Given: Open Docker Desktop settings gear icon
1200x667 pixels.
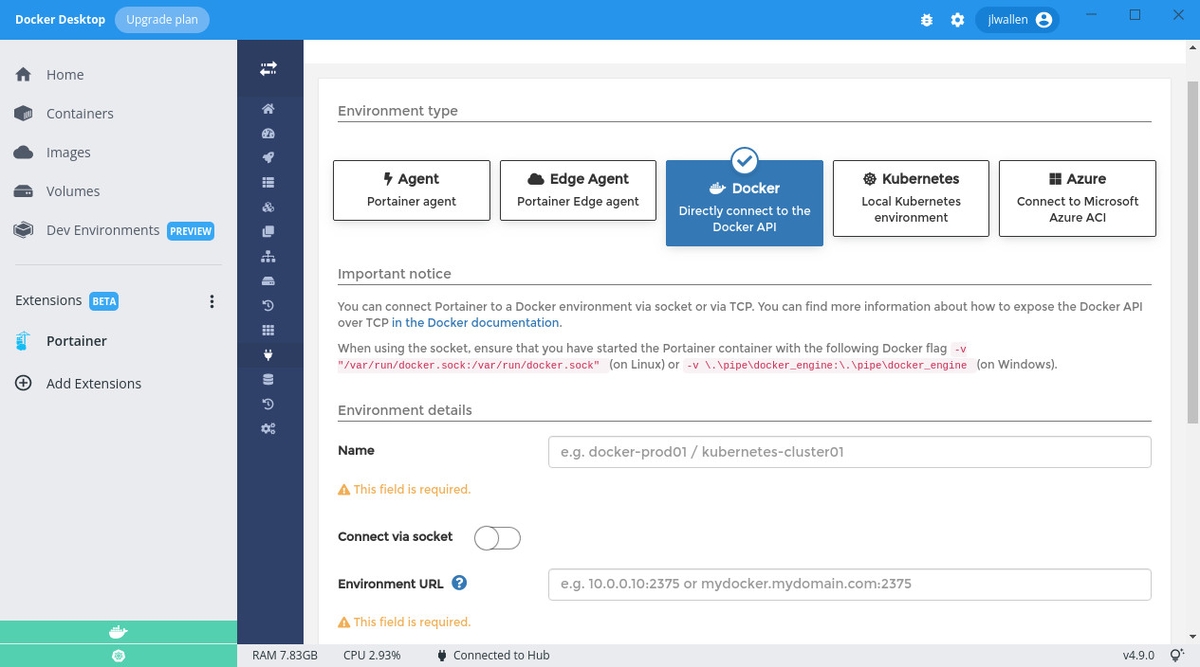Looking at the screenshot, I should pos(957,20).
